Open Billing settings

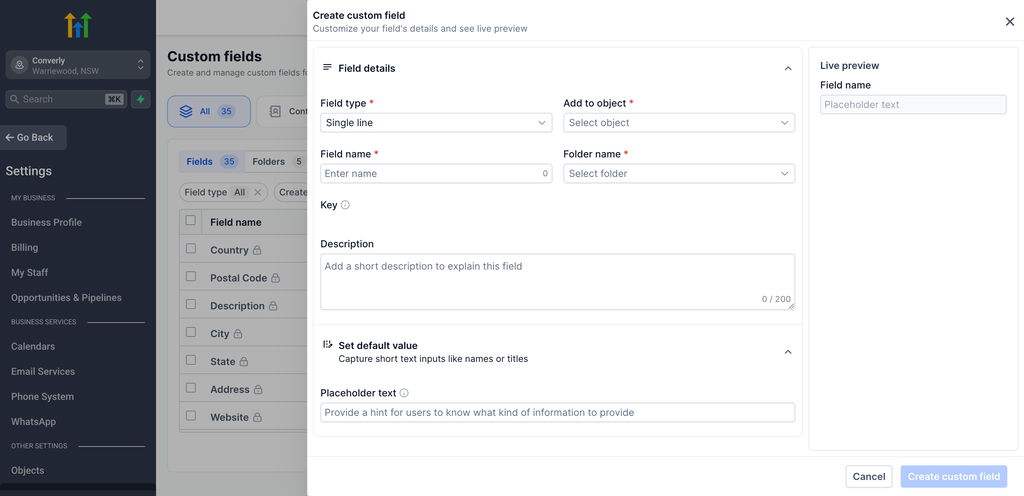[24, 247]
